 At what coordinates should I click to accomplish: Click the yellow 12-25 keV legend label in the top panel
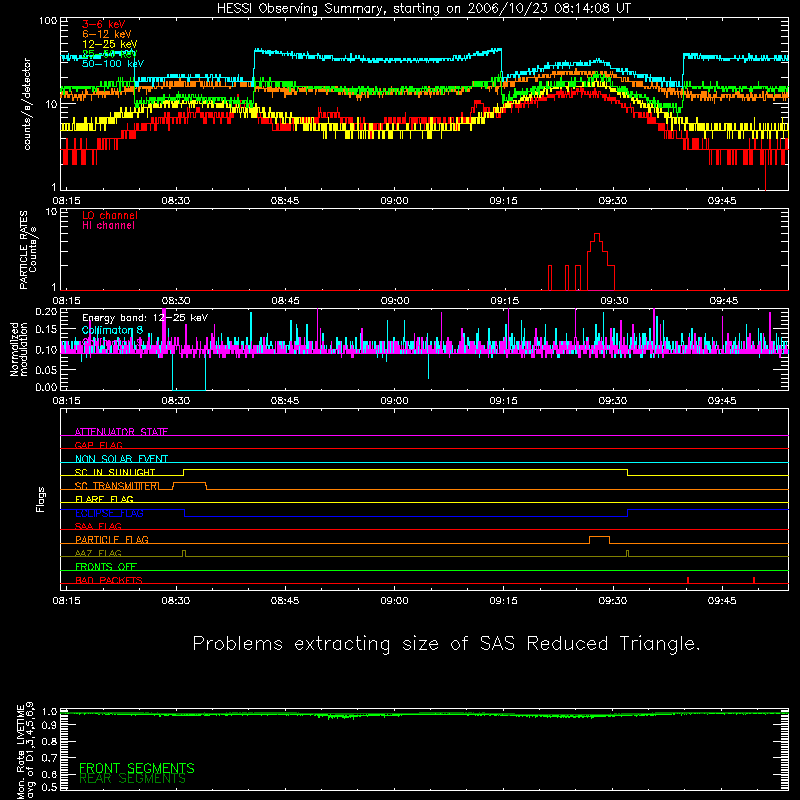click(x=110, y=44)
